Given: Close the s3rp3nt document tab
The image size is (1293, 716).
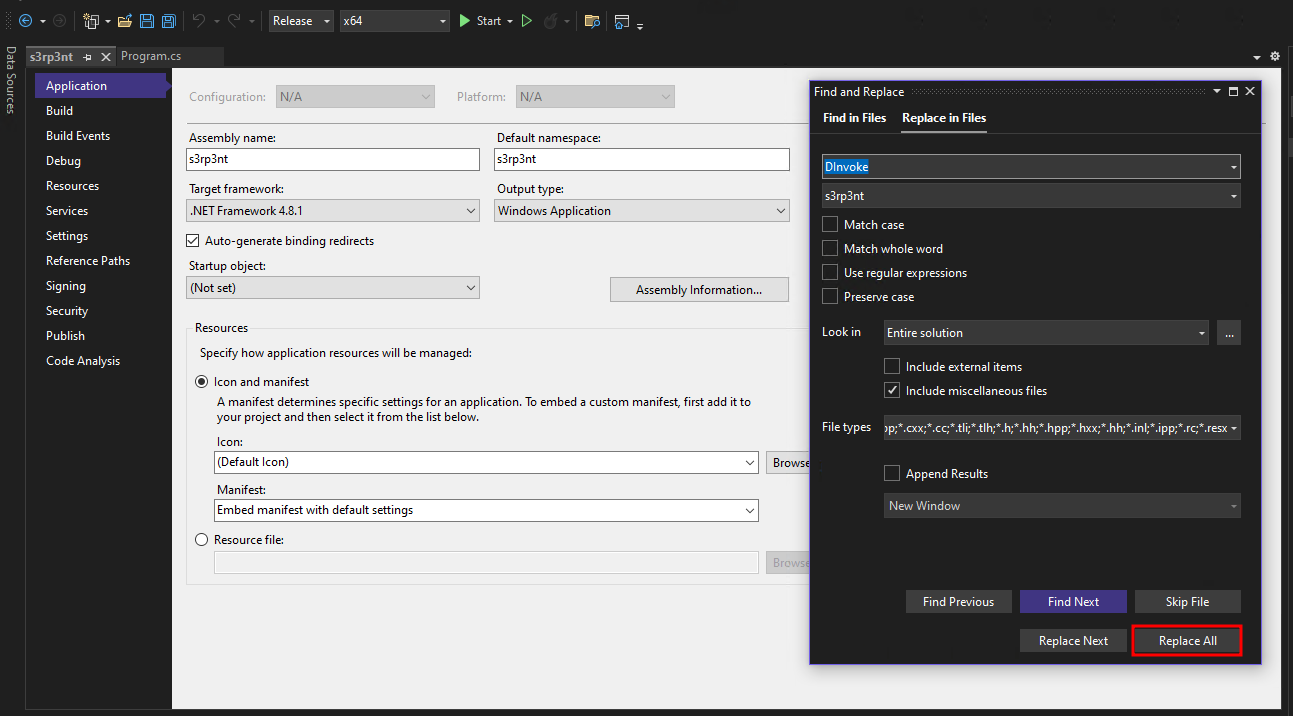Looking at the screenshot, I should pos(104,57).
